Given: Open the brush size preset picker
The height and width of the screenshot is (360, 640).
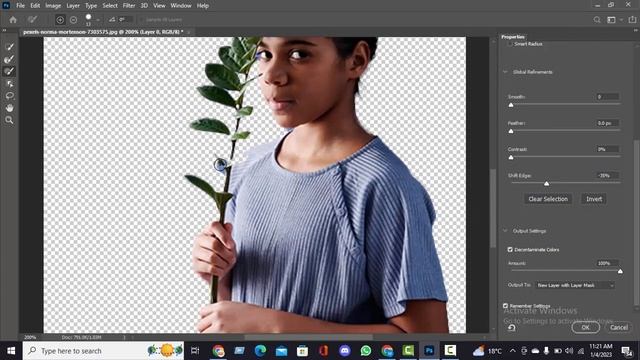Looking at the screenshot, I should pos(98,20).
